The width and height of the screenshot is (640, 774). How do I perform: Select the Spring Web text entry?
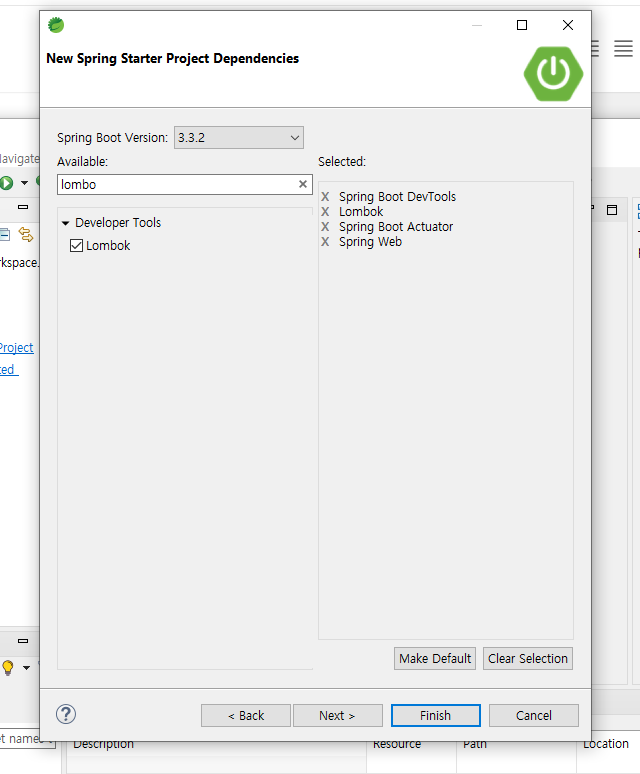point(370,242)
